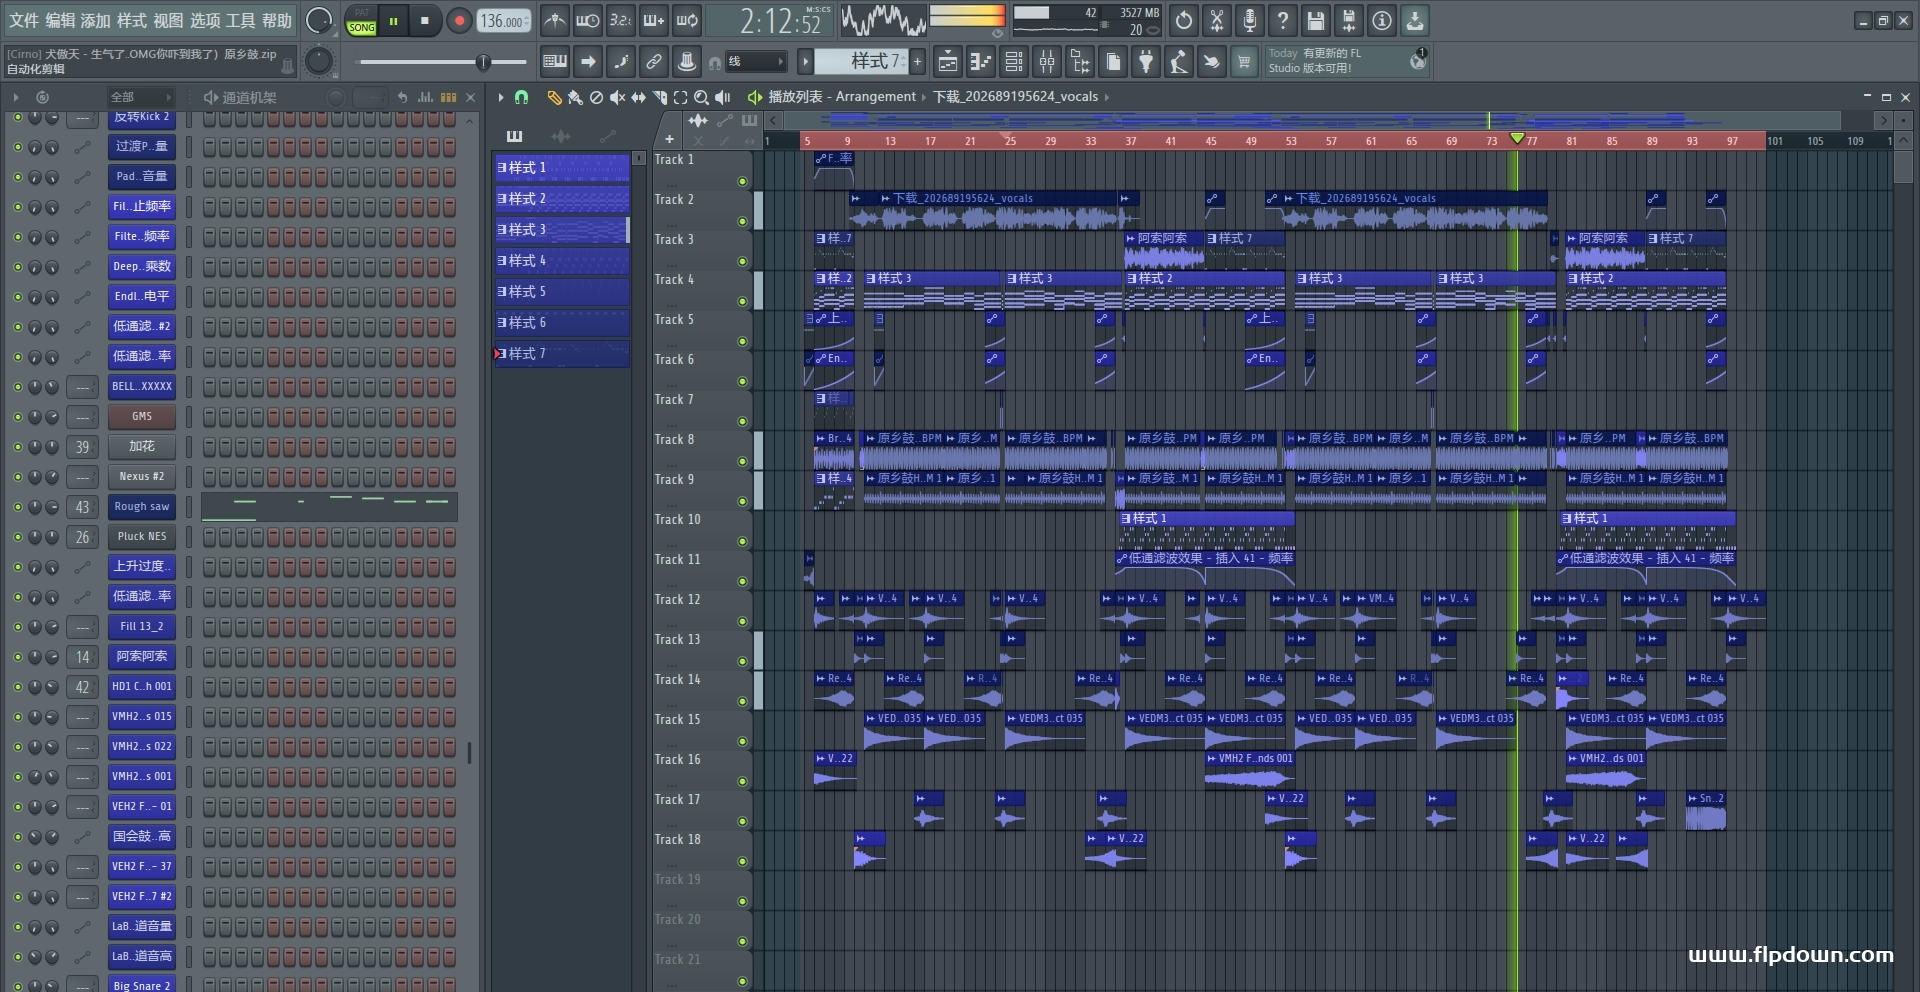The width and height of the screenshot is (1920, 992).
Task: Toggle the metronome icon
Action: point(555,20)
